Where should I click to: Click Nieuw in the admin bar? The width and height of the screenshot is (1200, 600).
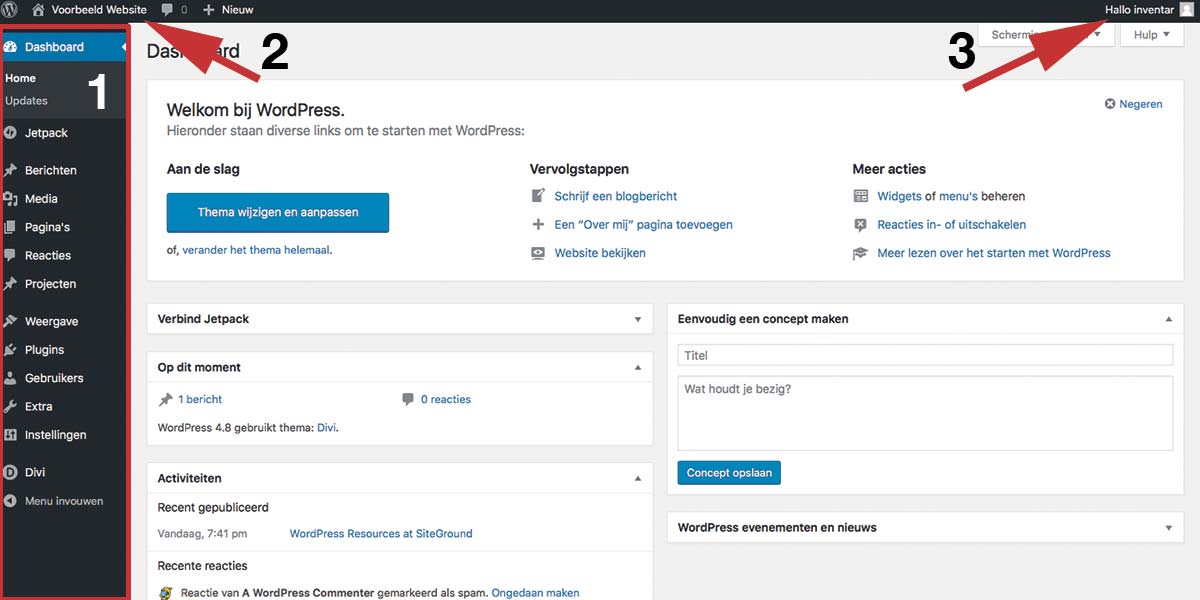pyautogui.click(x=237, y=9)
